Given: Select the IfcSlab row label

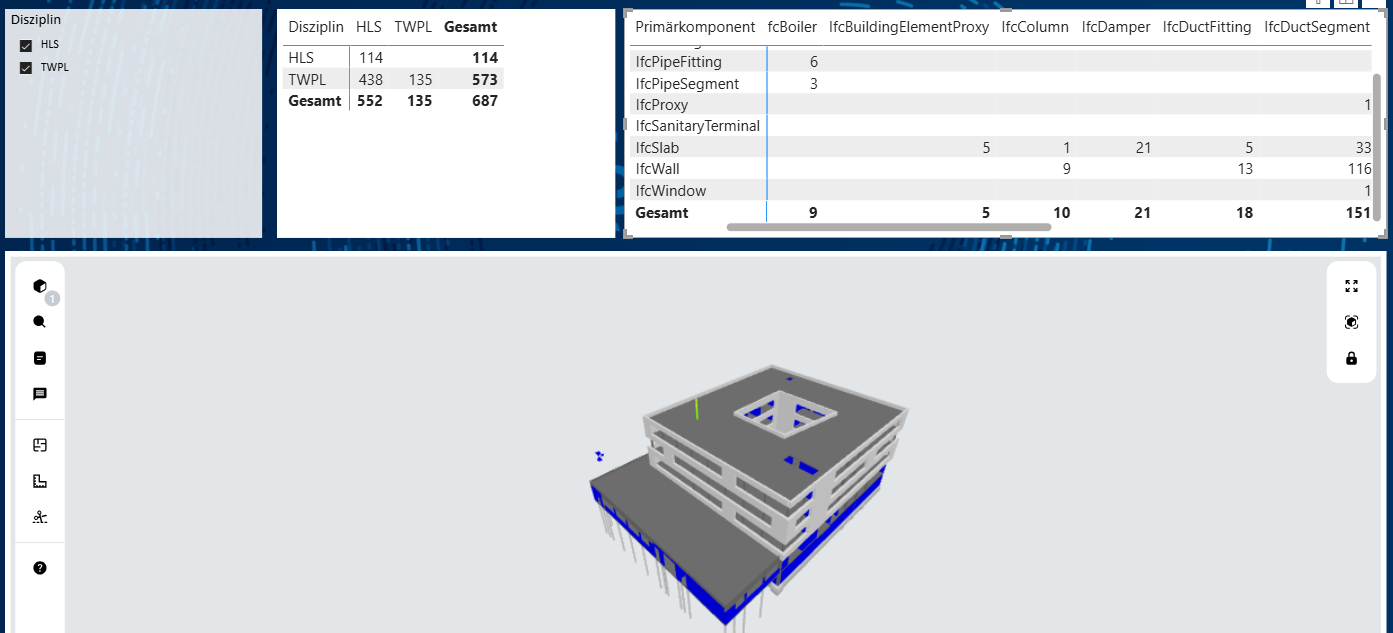Looking at the screenshot, I should pyautogui.click(x=657, y=148).
